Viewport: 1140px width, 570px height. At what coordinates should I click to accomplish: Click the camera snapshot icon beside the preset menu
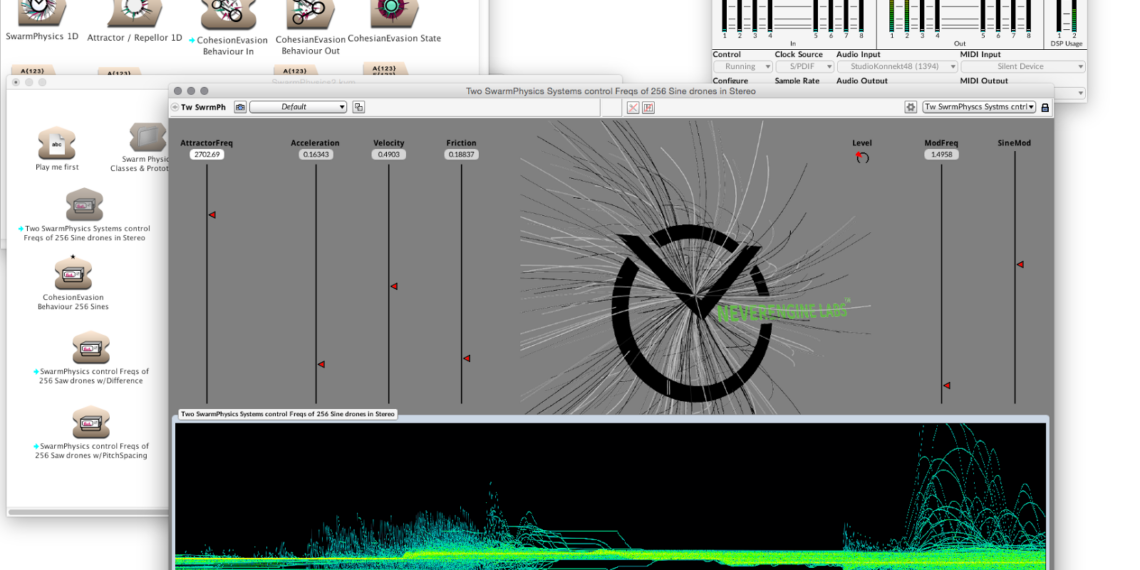tap(240, 107)
